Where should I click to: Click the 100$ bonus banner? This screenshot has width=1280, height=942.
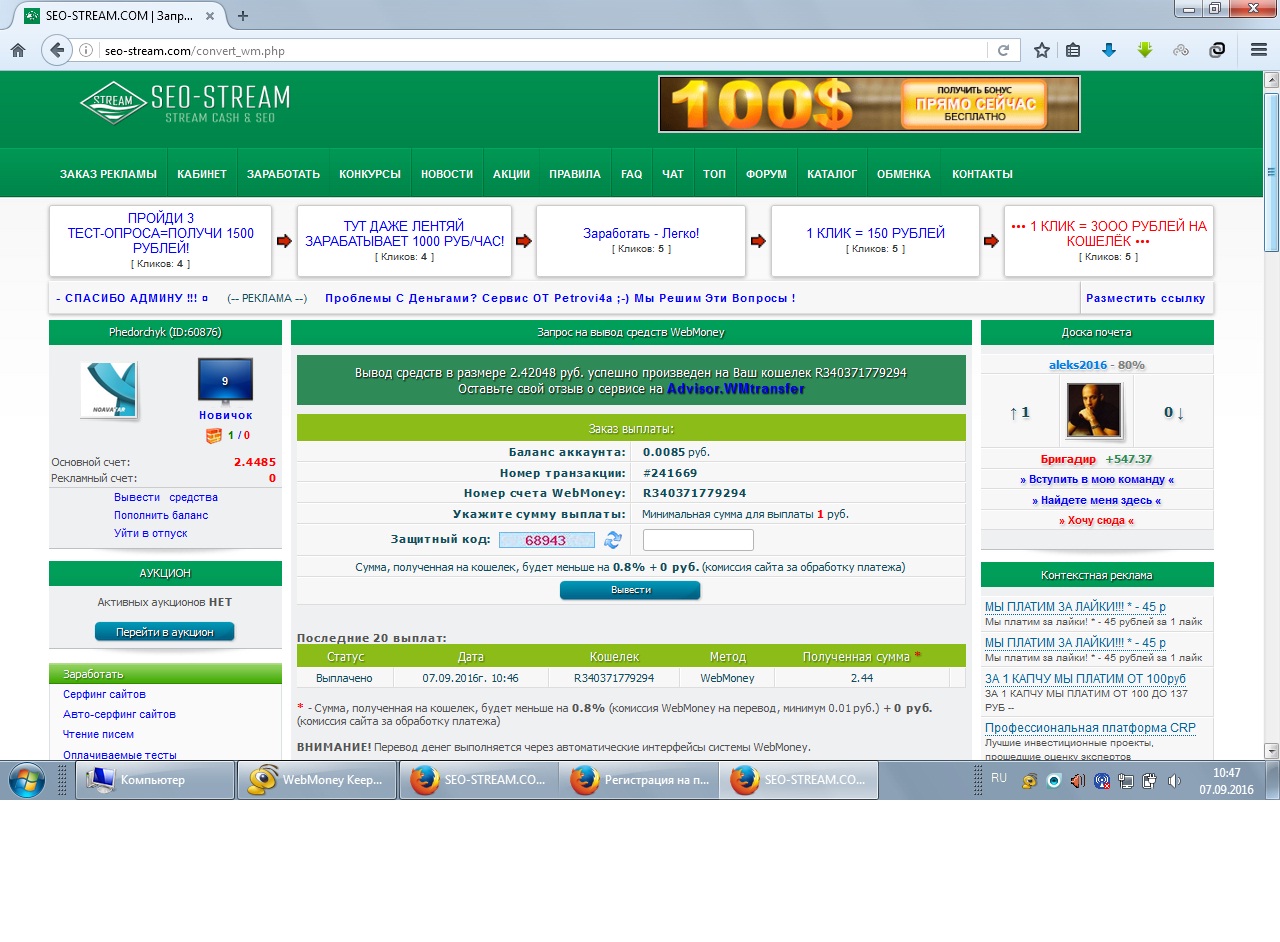869,104
